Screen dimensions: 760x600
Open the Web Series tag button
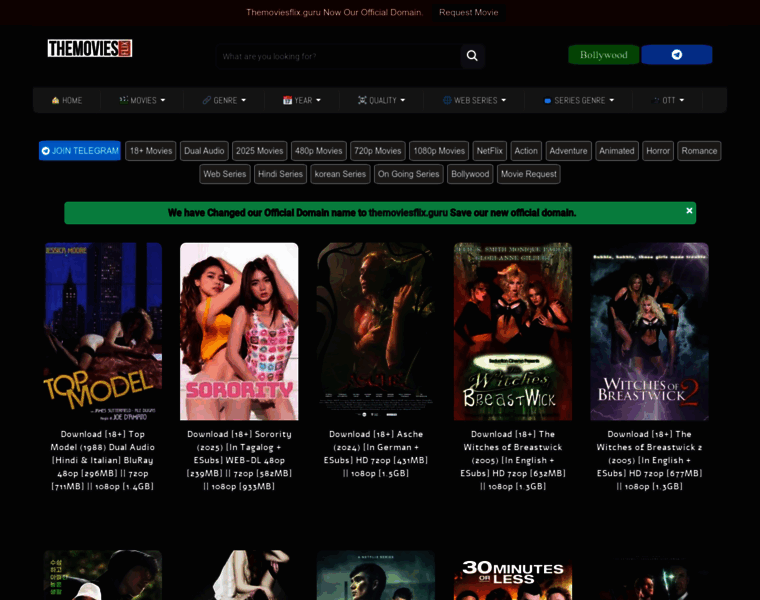pos(225,174)
